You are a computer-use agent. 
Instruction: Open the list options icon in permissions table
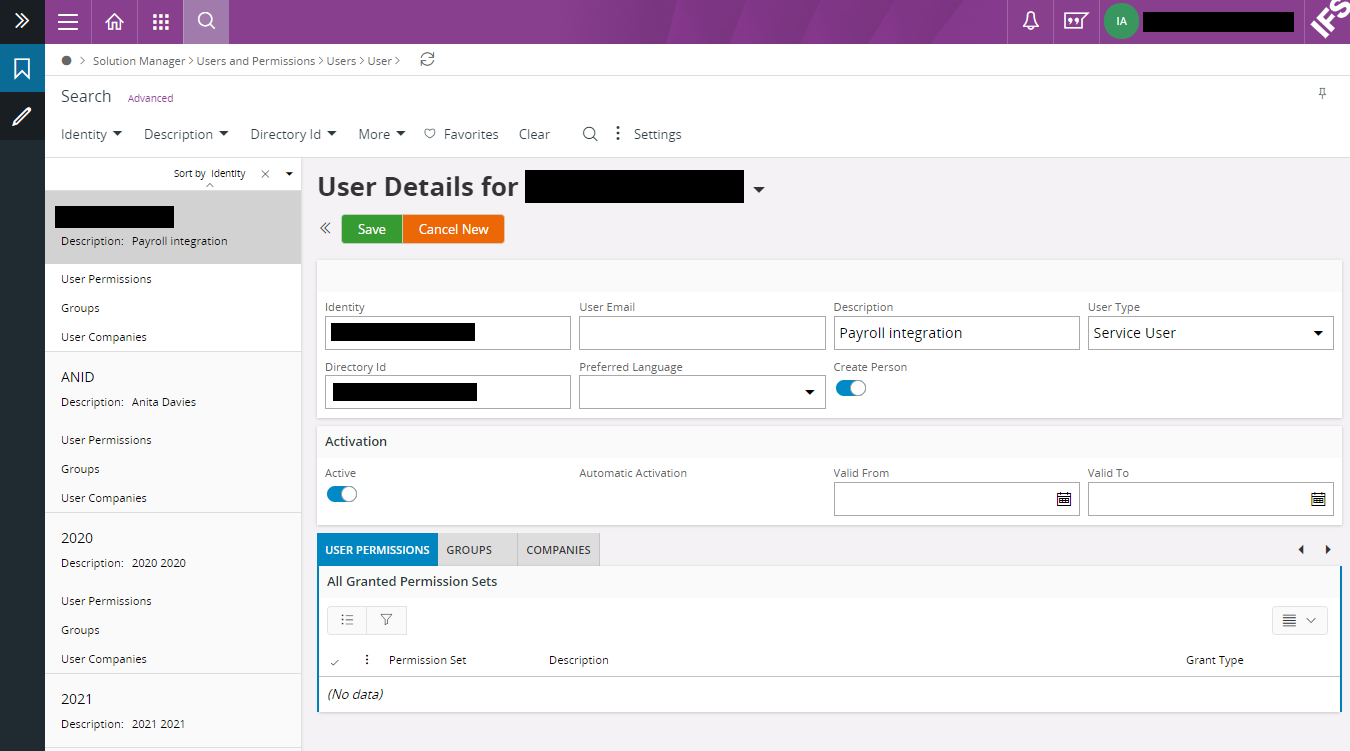(x=347, y=620)
